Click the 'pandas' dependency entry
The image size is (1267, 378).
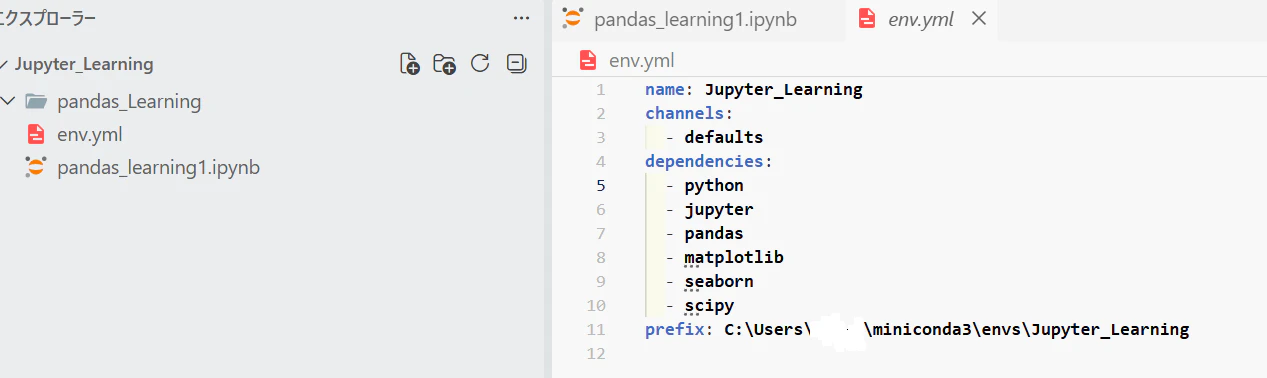(714, 233)
